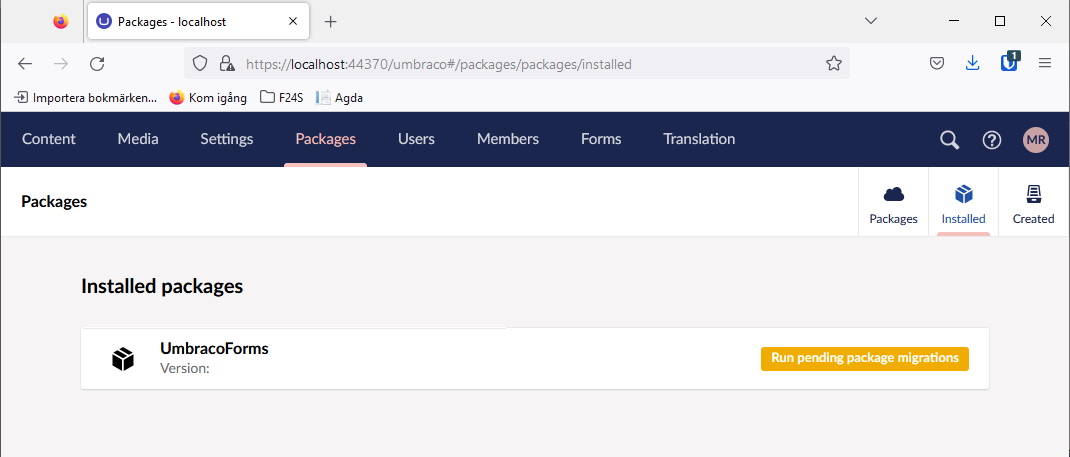
Task: Open the help question-mark icon
Action: click(992, 140)
